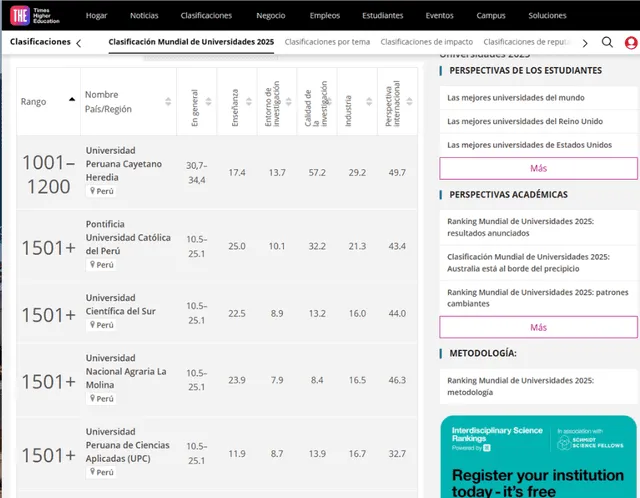Click Perú location pin under Científica del Sur
The height and width of the screenshot is (498, 640).
click(x=101, y=325)
